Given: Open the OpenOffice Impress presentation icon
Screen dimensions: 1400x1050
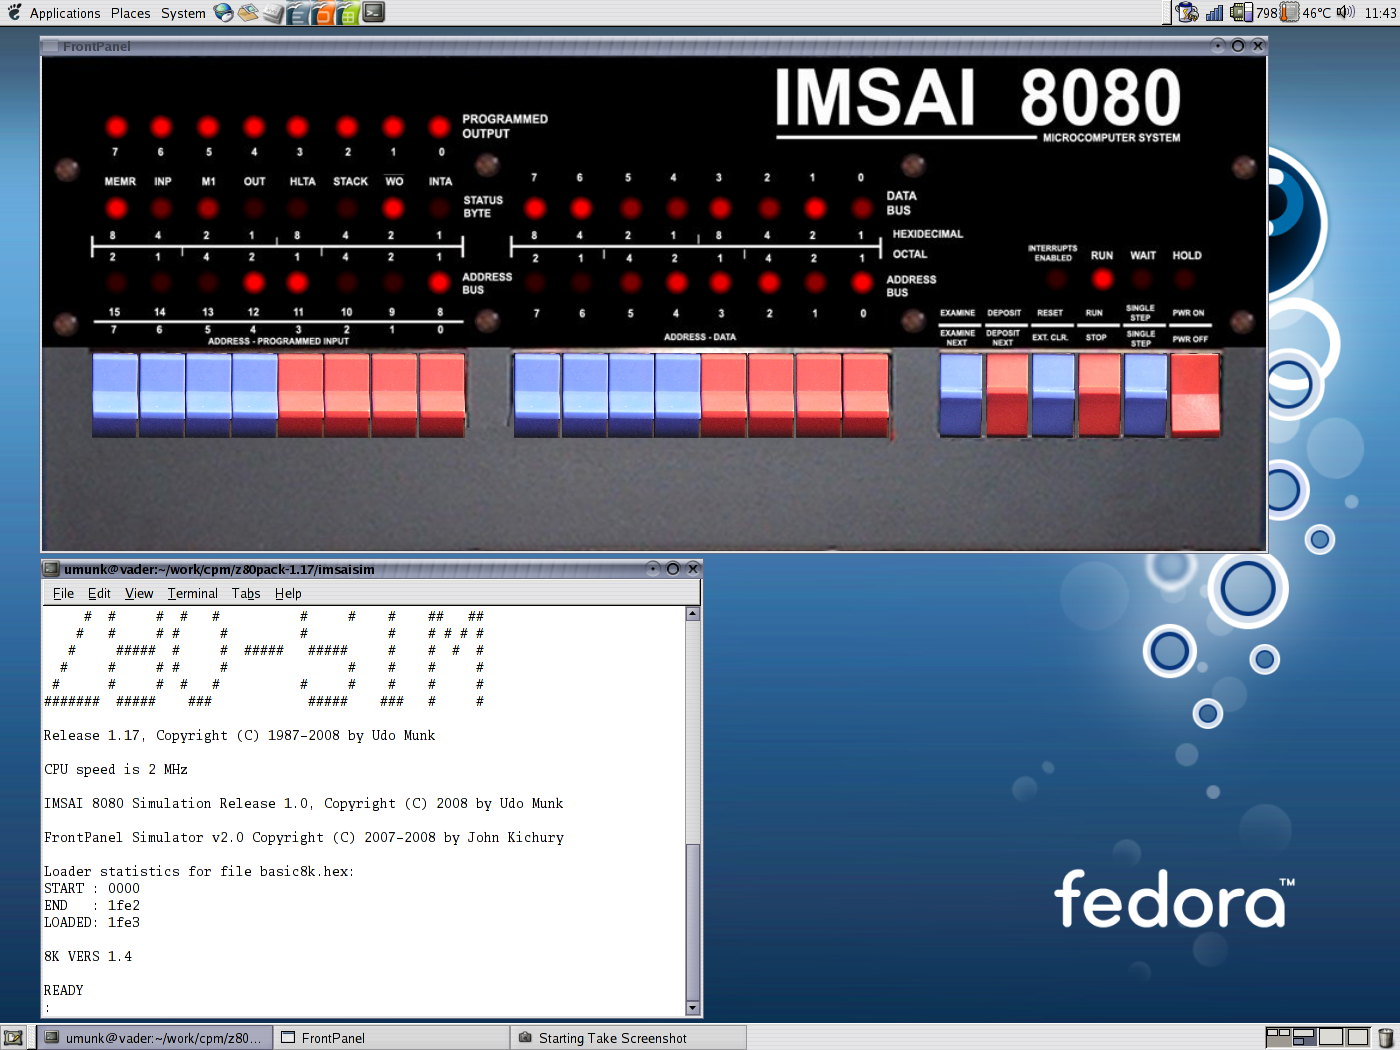Looking at the screenshot, I should pos(321,13).
